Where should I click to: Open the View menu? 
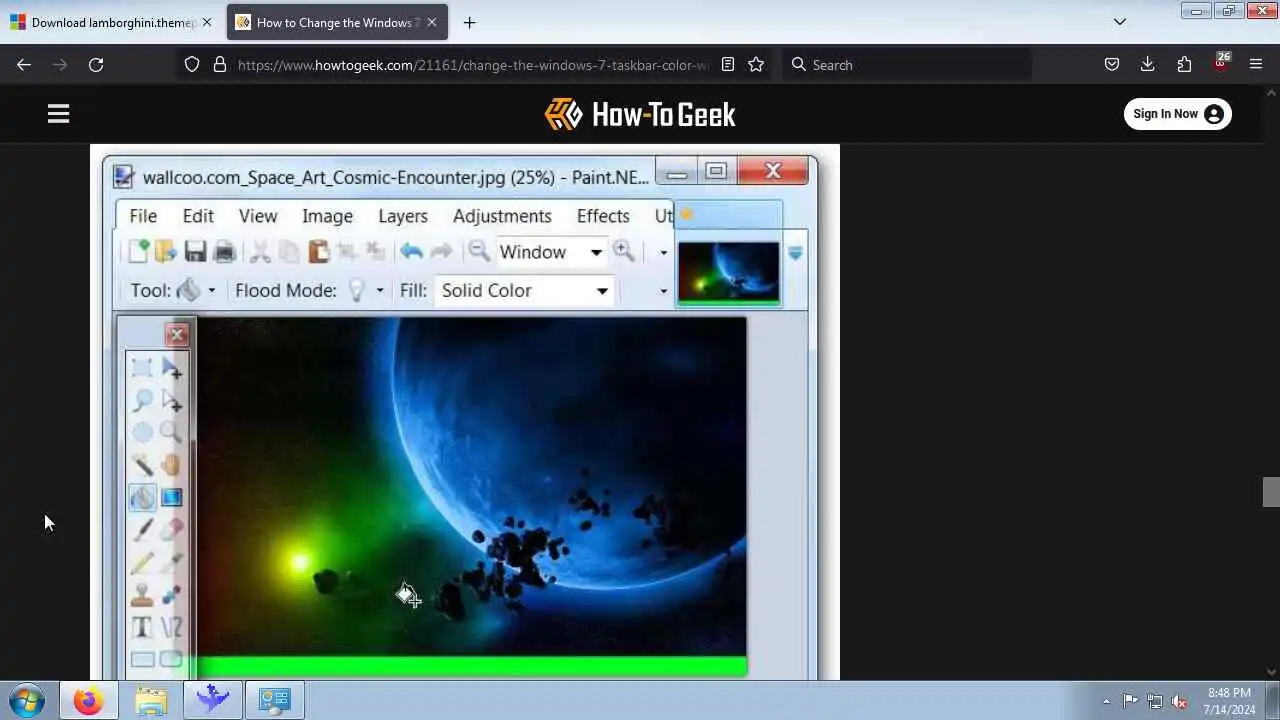(x=258, y=216)
